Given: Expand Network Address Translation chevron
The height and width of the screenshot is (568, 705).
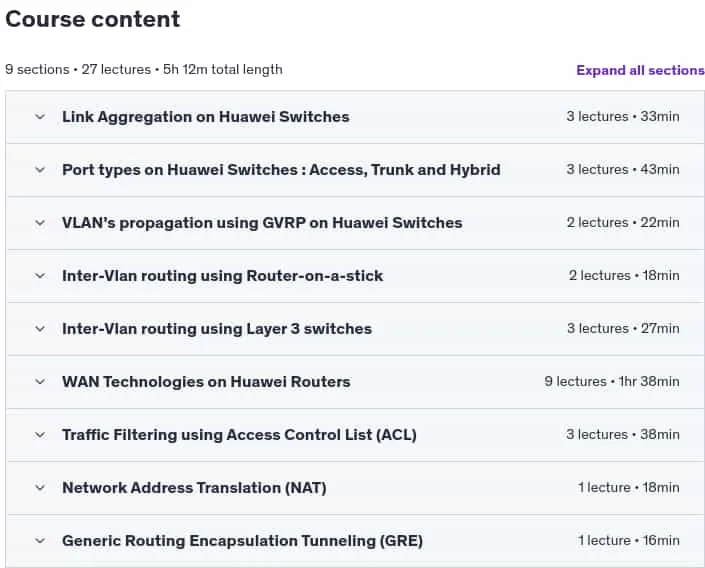Looking at the screenshot, I should click(x=40, y=487).
